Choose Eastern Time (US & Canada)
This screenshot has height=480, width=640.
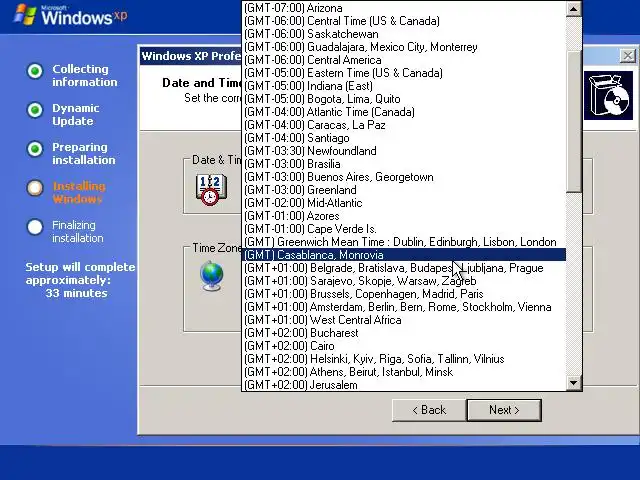pos(404,73)
